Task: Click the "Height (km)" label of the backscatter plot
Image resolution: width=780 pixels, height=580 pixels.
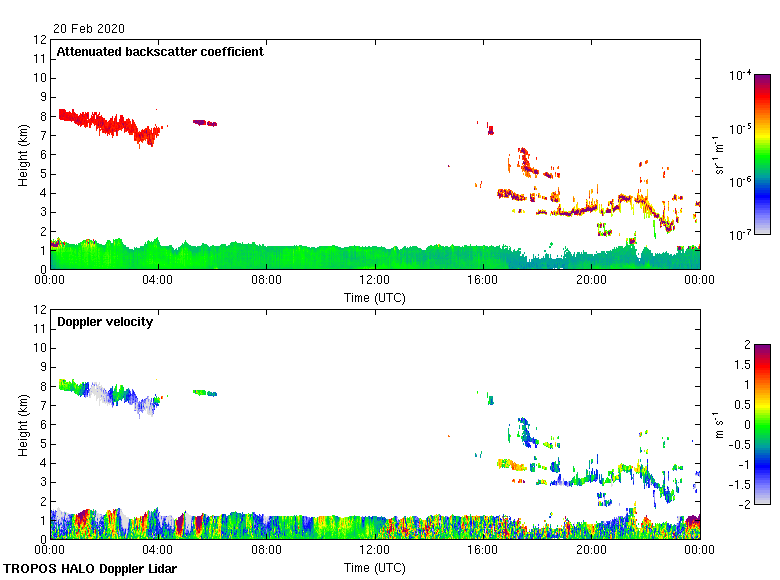Action: 22,153
